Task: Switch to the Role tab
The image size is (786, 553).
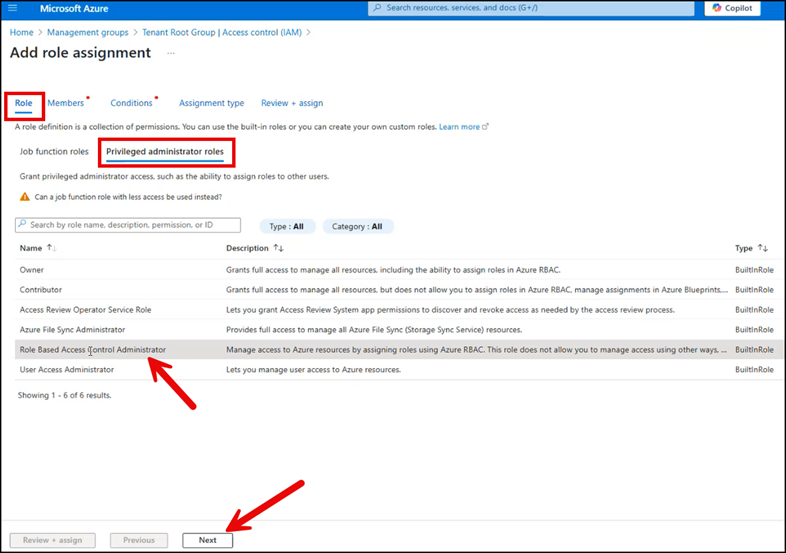Action: click(x=24, y=103)
